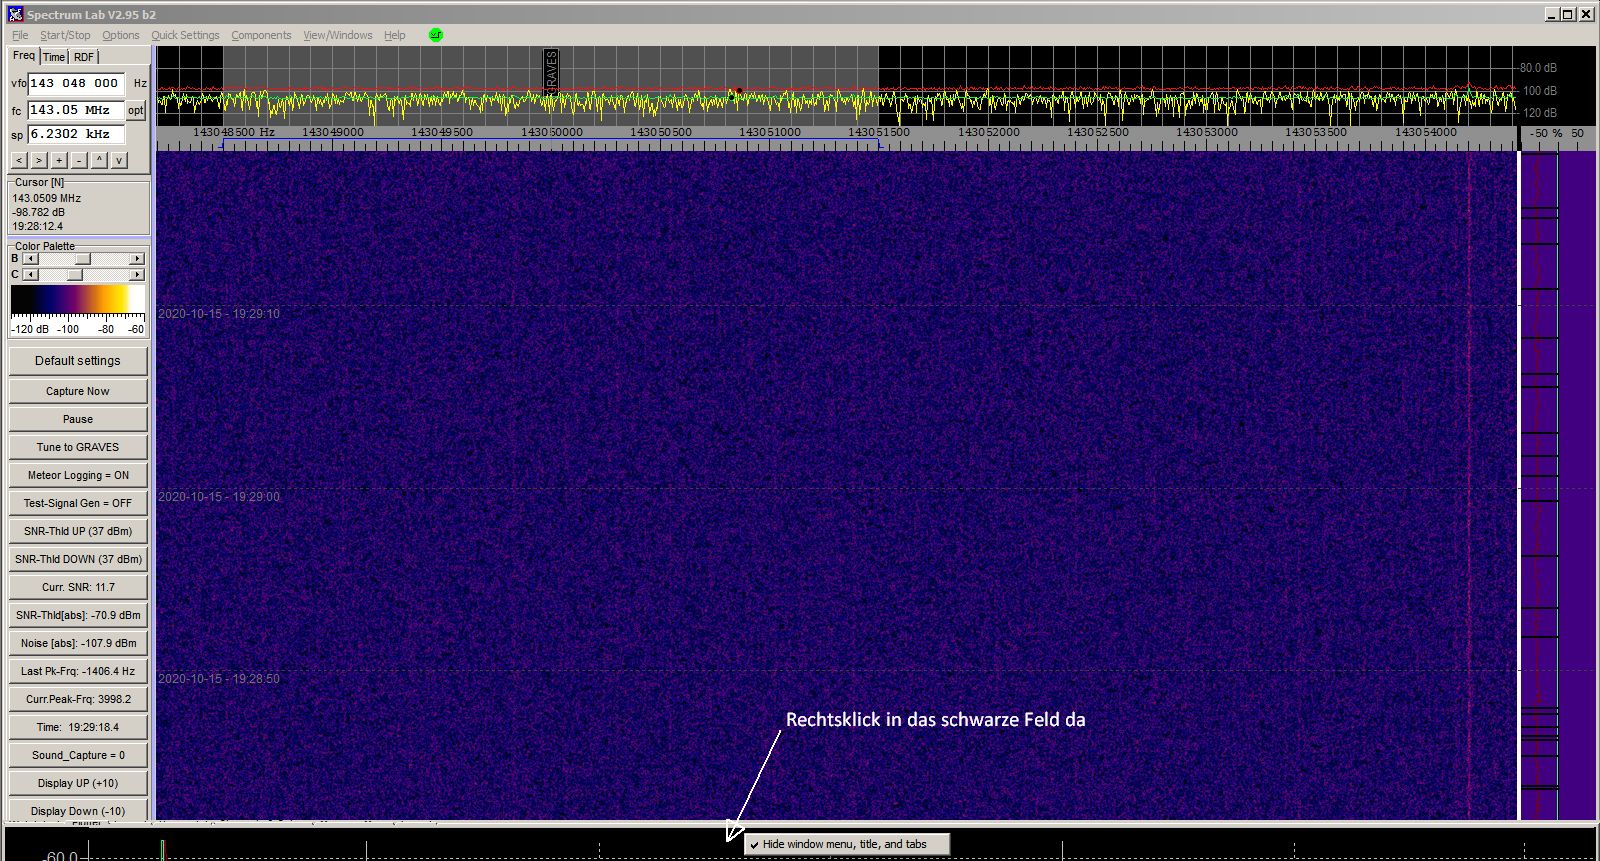Viewport: 1600px width, 861px height.
Task: Click SNR-Thld DOWN (37 dBm) button
Action: pyautogui.click(x=78, y=559)
